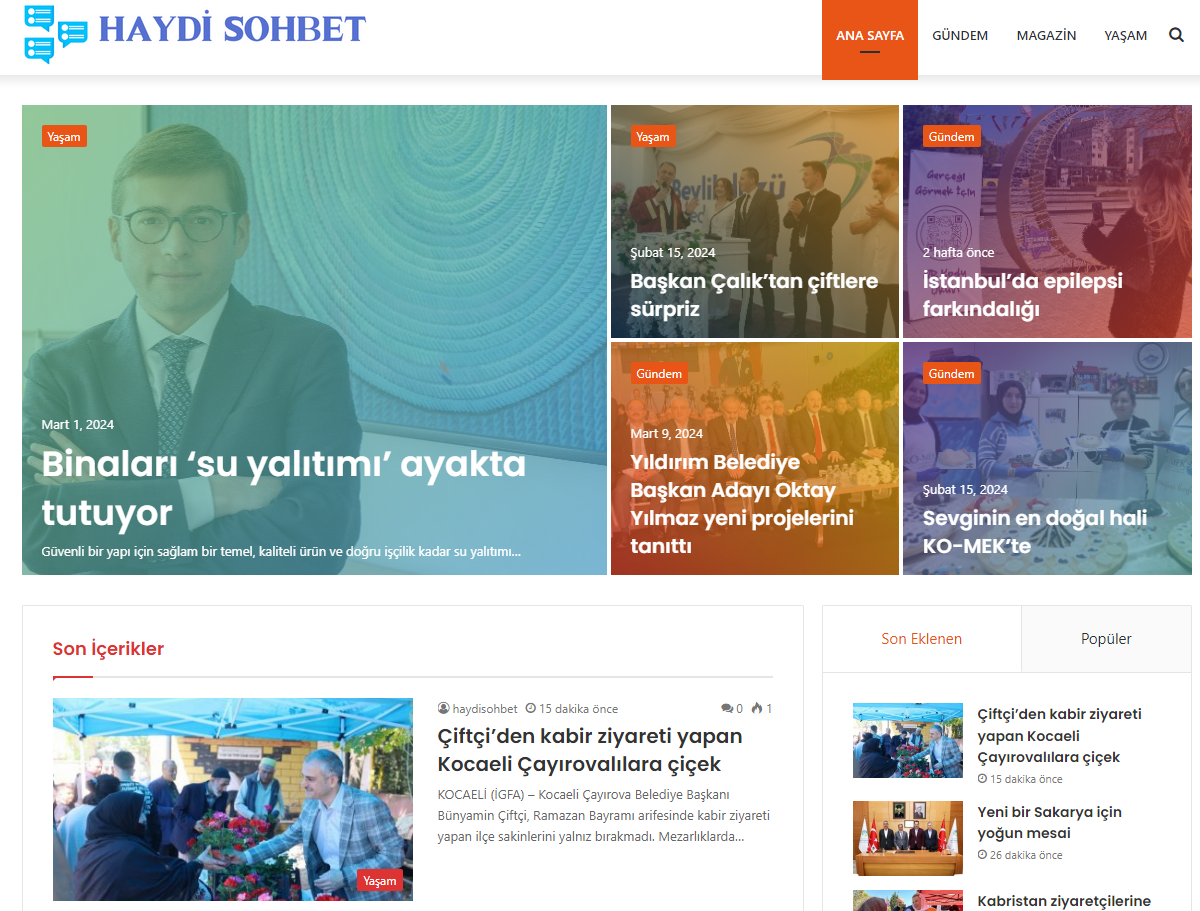
Task: Click Yaşam tag on Çiftçi article thumbnail
Action: coord(380,881)
